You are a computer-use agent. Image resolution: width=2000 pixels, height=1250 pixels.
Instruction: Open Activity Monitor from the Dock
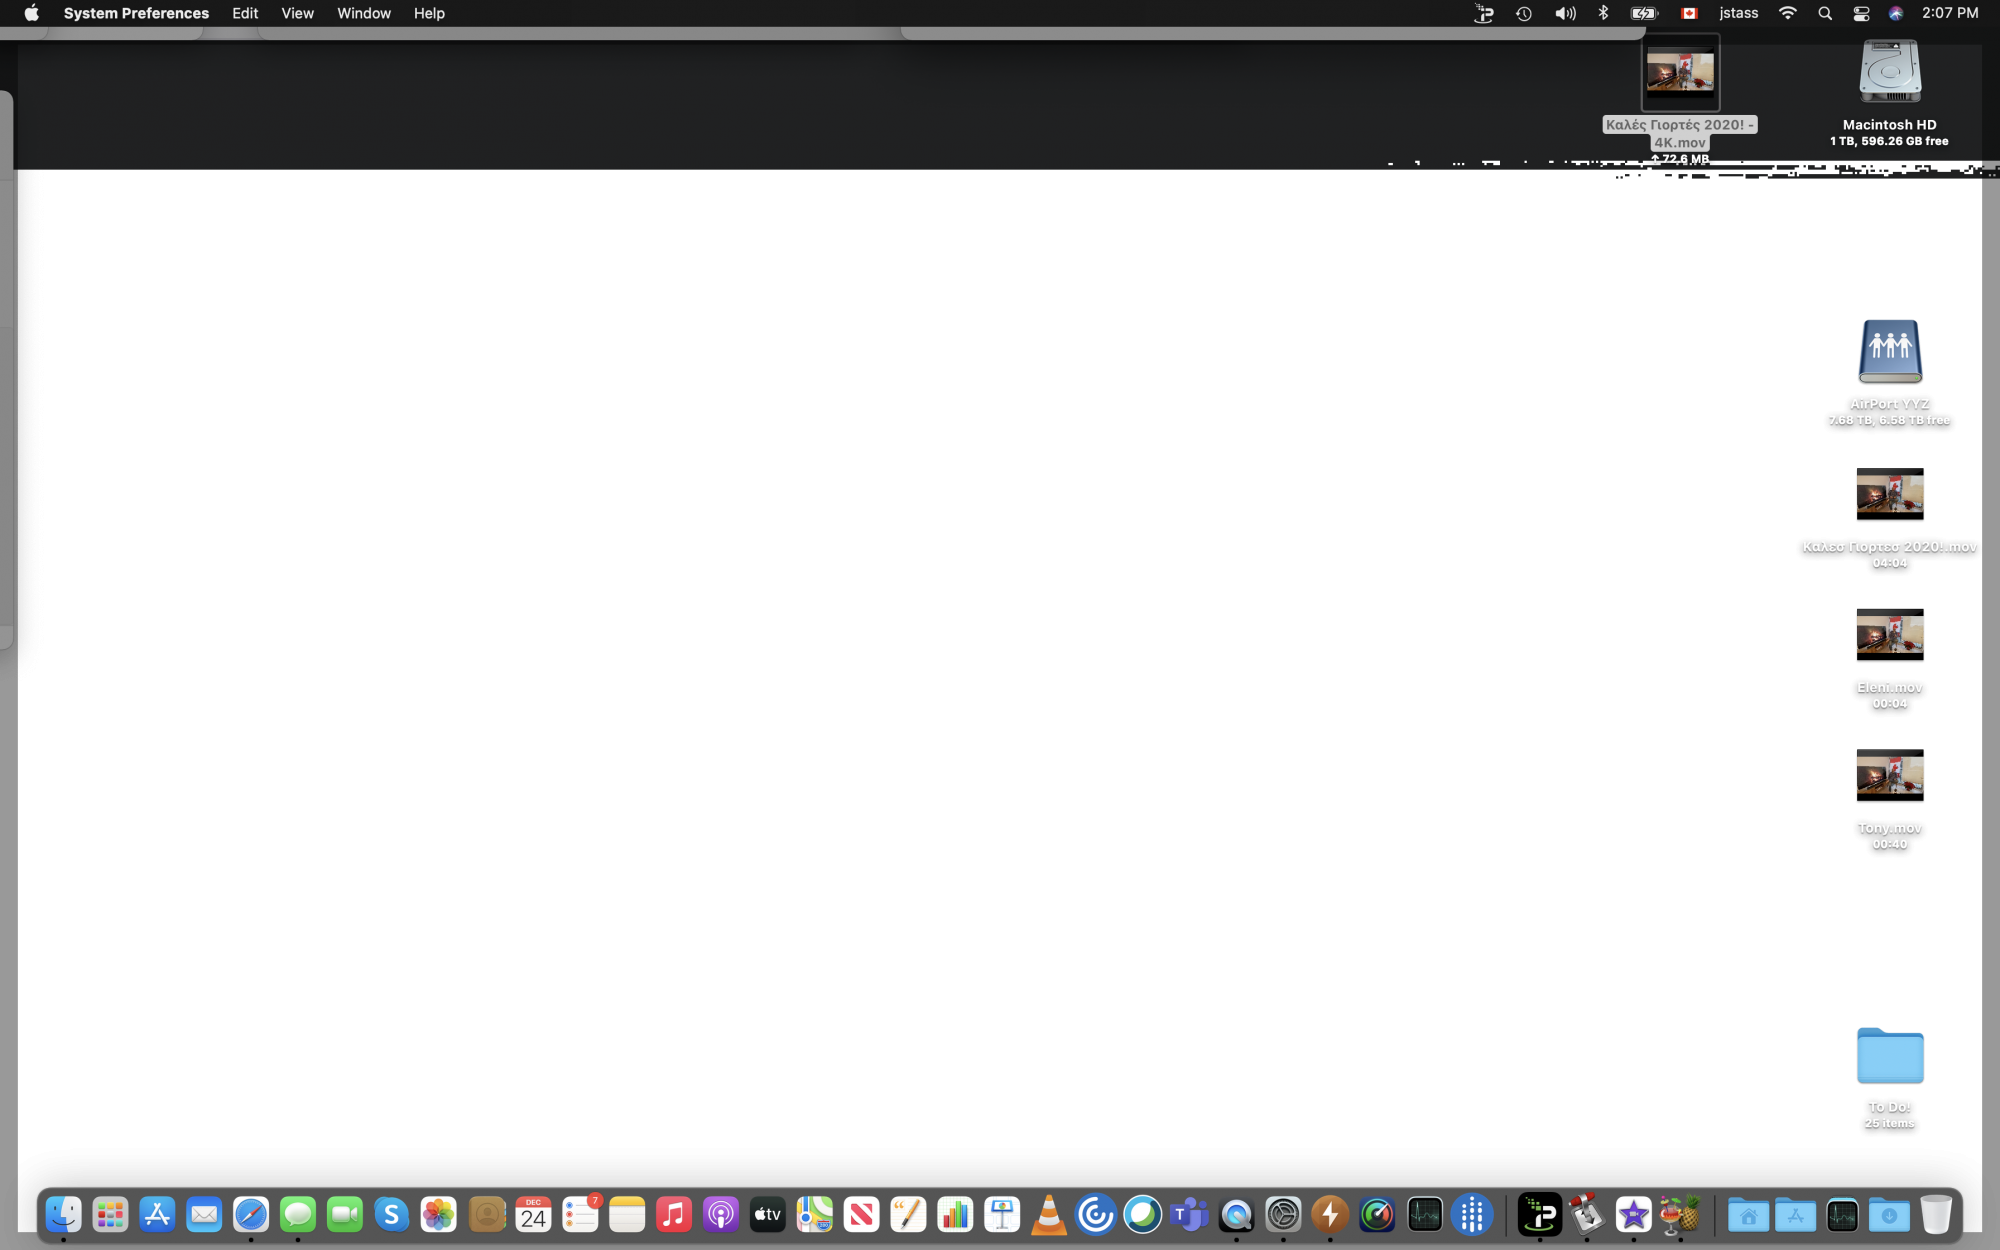tap(1425, 1215)
